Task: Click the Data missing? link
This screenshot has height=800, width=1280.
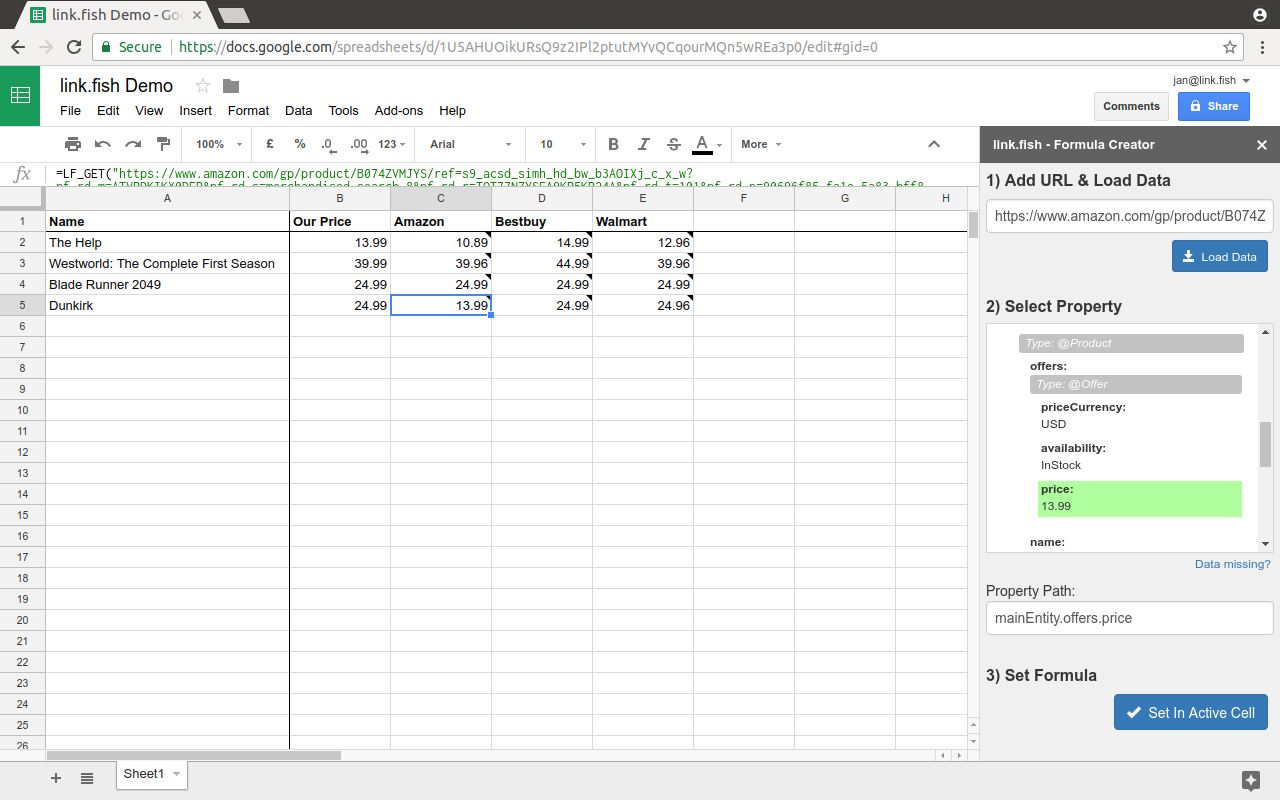Action: 1232,564
